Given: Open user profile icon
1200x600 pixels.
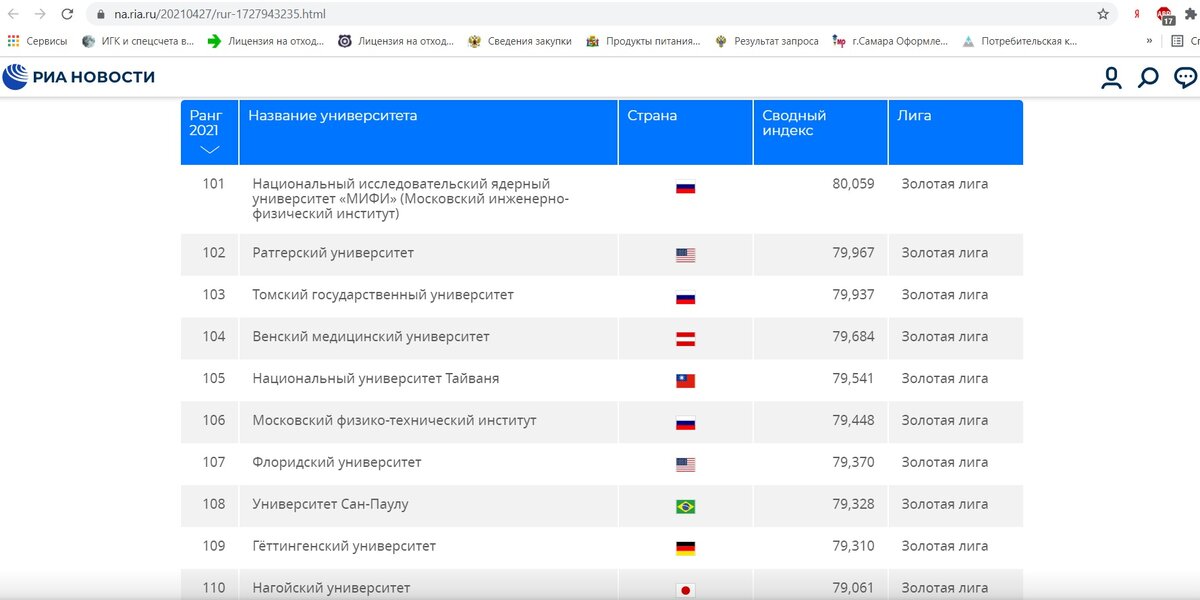Looking at the screenshot, I should tap(1111, 77).
